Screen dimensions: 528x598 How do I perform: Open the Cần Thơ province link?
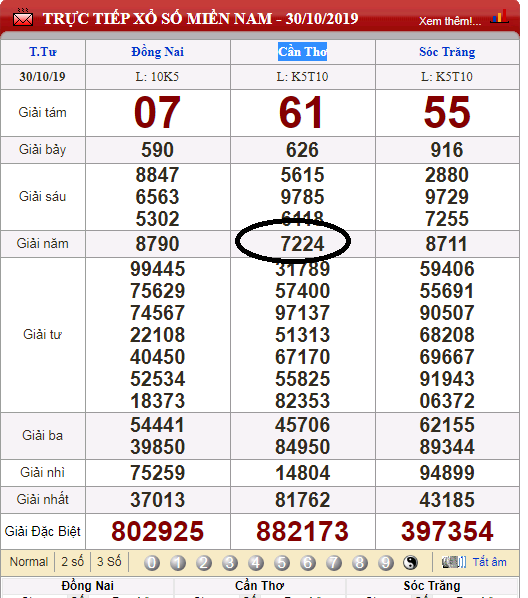(302, 51)
